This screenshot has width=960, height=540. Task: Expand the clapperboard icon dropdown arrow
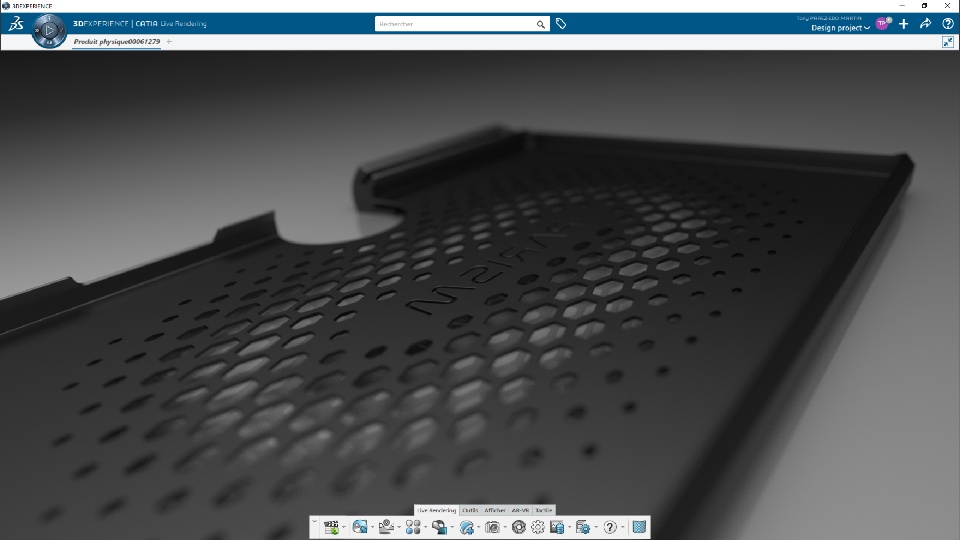[344, 528]
